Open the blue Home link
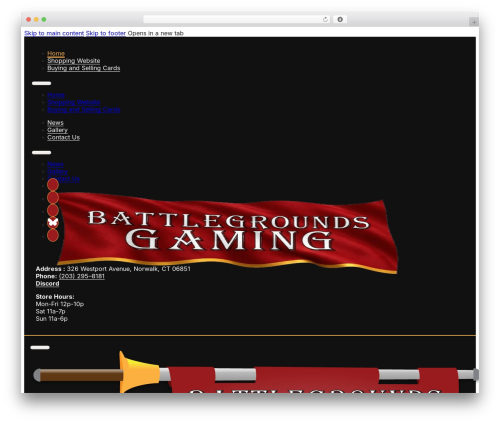Viewport: 500px width, 423px height. pyautogui.click(x=56, y=95)
